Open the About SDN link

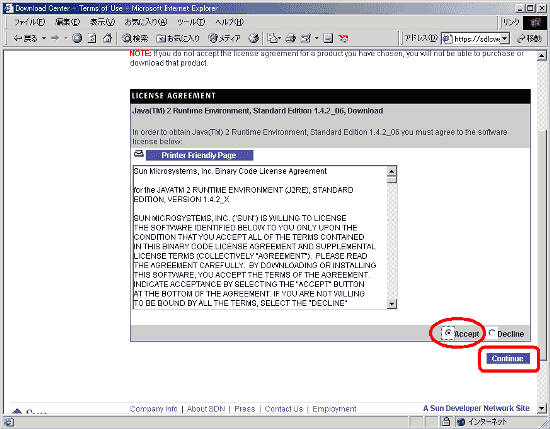point(206,409)
